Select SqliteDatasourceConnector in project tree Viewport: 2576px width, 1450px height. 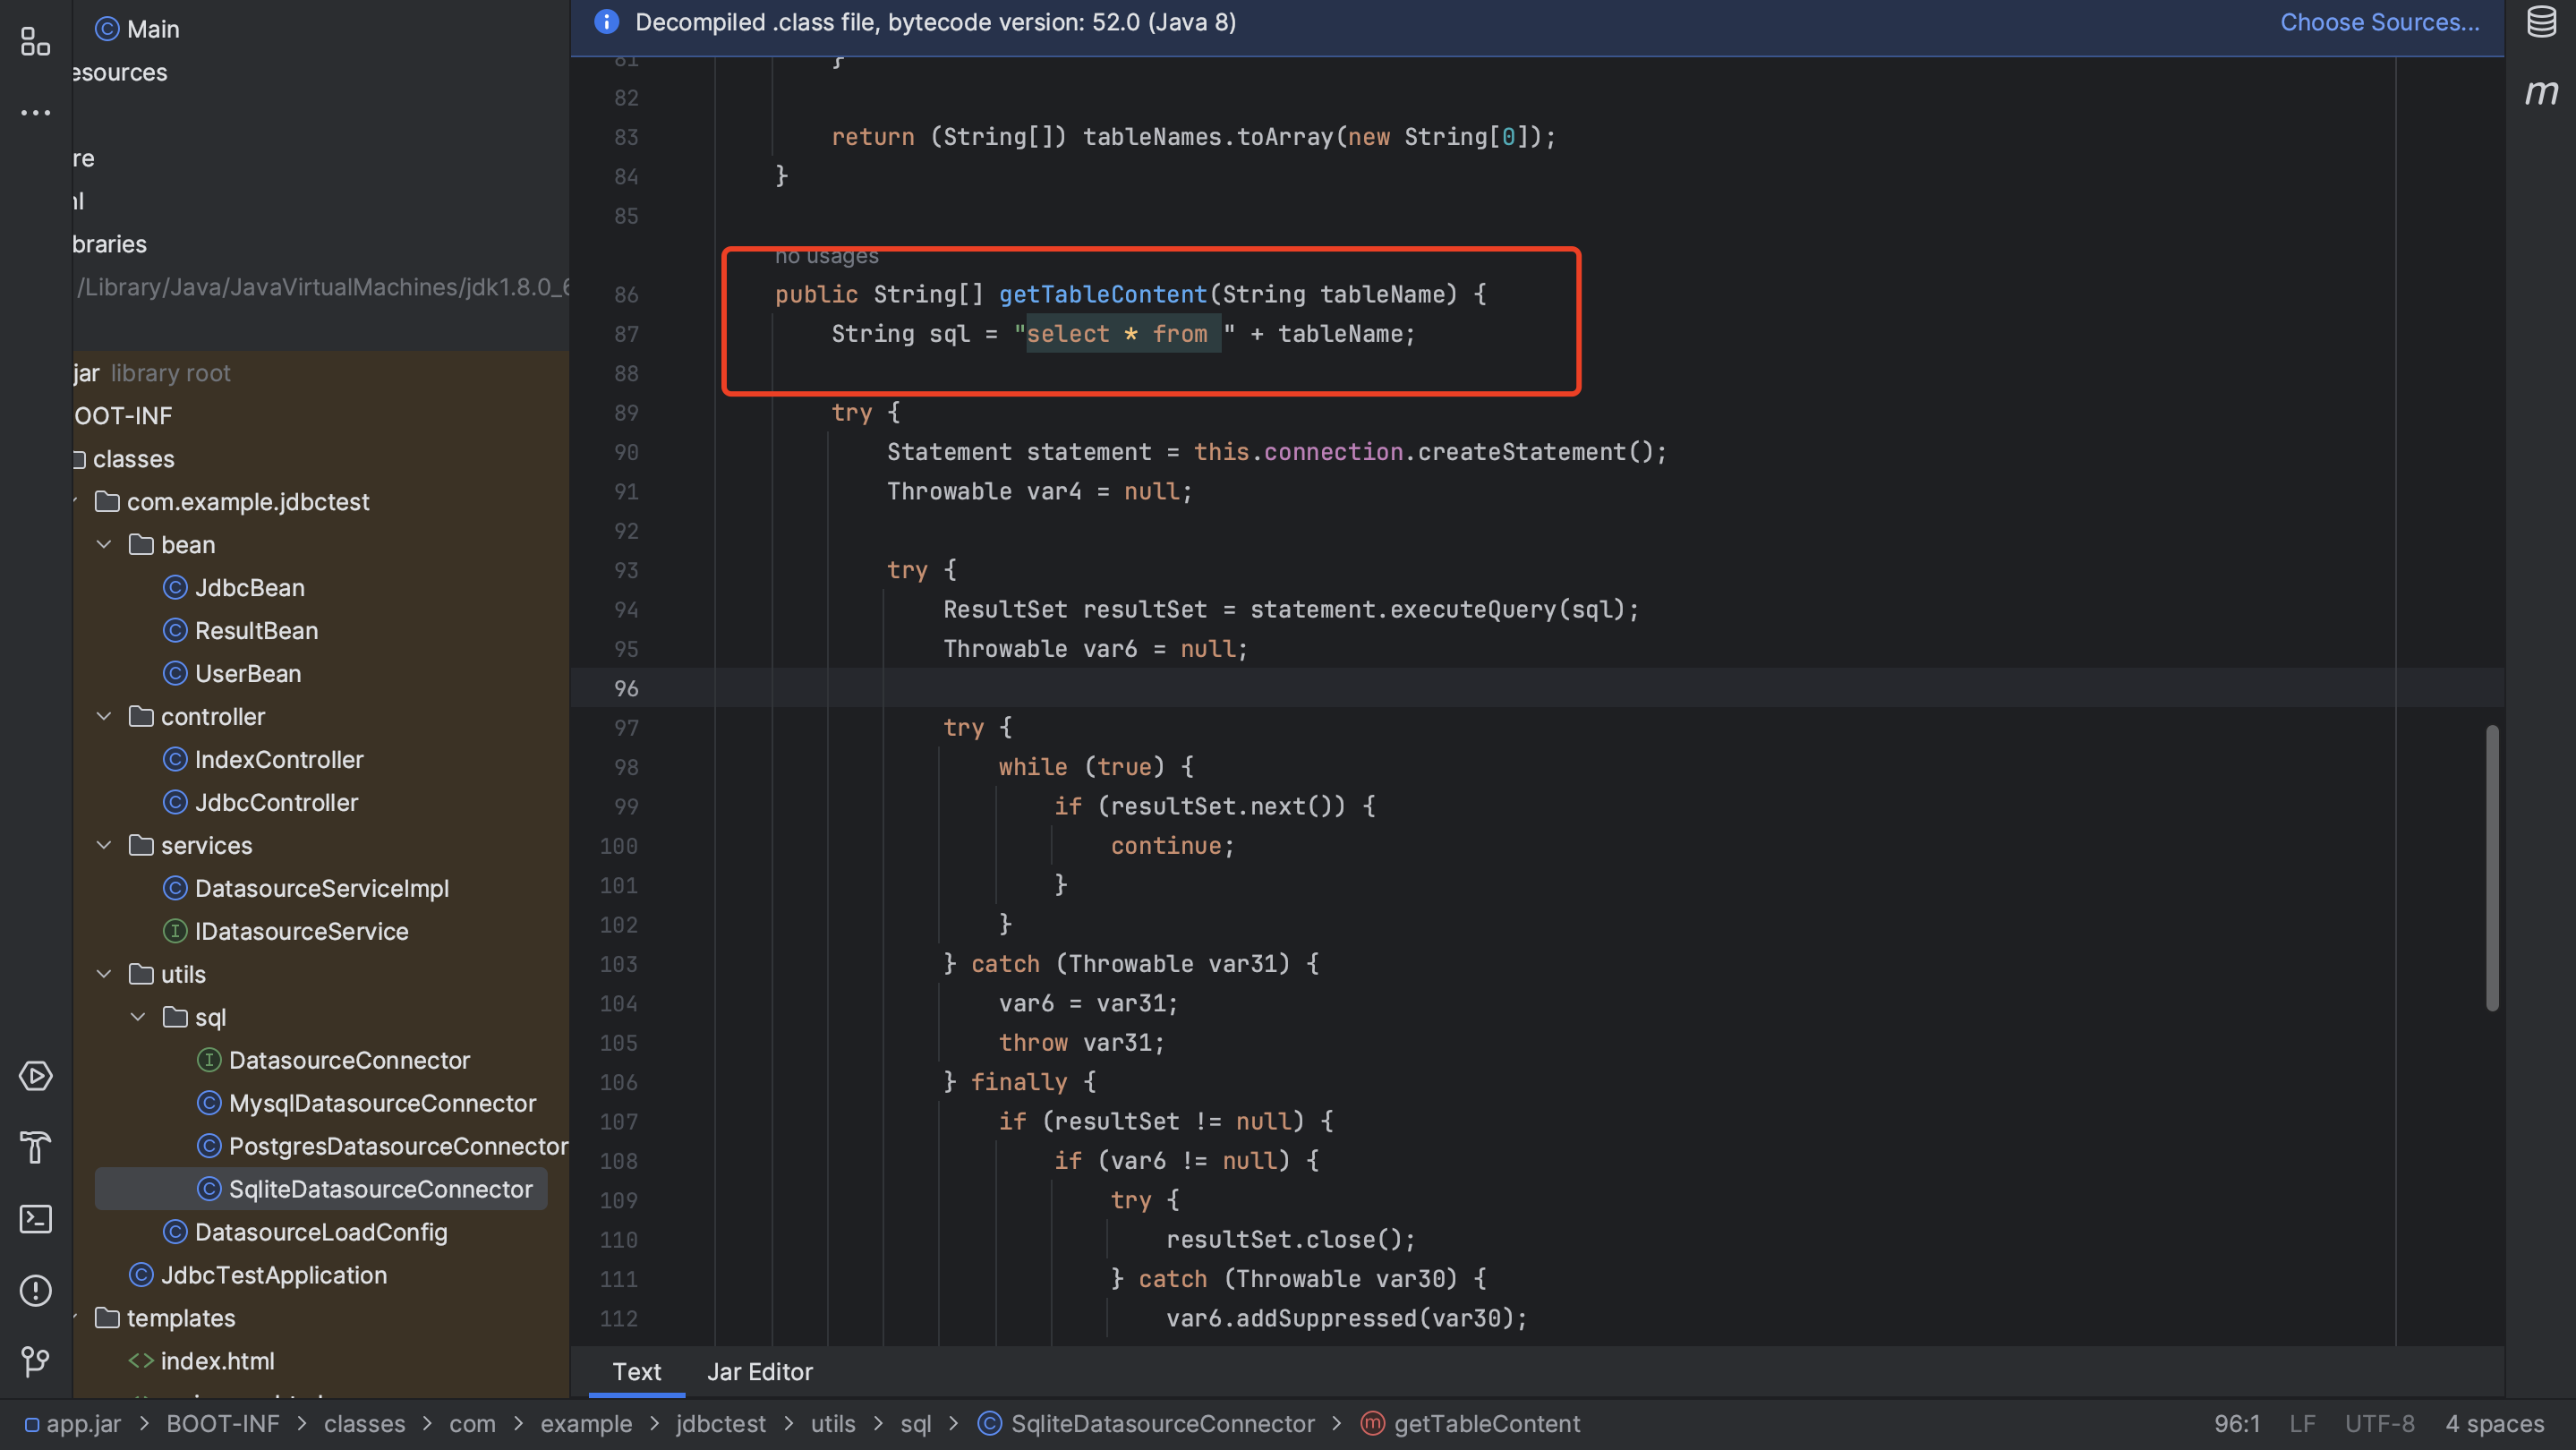pos(380,1189)
